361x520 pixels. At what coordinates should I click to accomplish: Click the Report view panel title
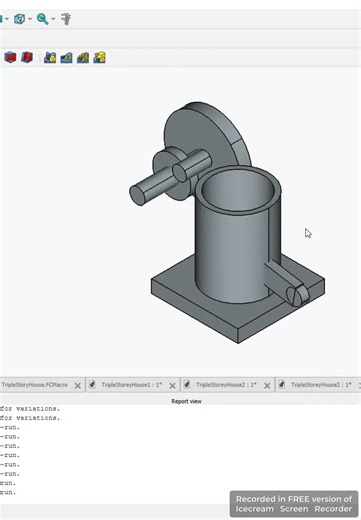186,401
